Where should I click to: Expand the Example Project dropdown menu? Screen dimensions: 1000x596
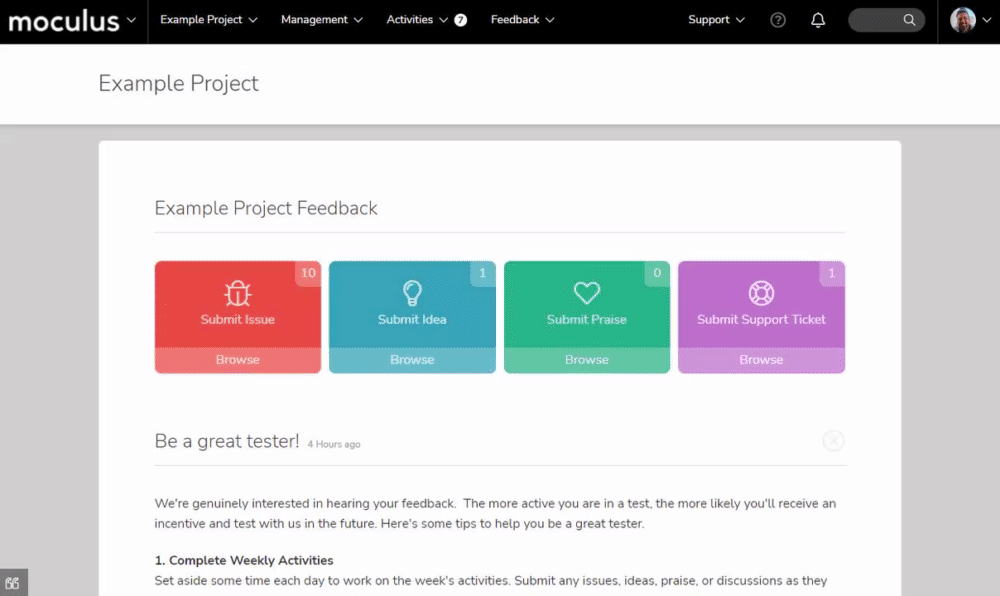[x=209, y=20]
